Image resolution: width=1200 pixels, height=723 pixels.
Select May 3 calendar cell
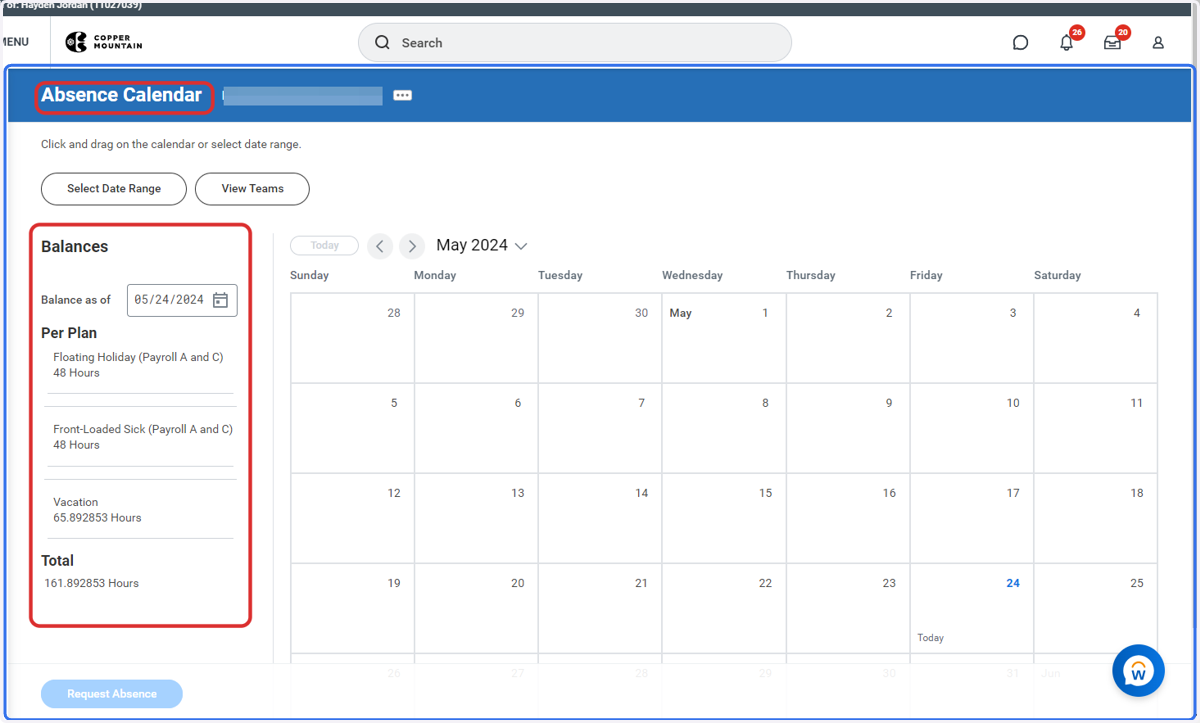point(971,338)
